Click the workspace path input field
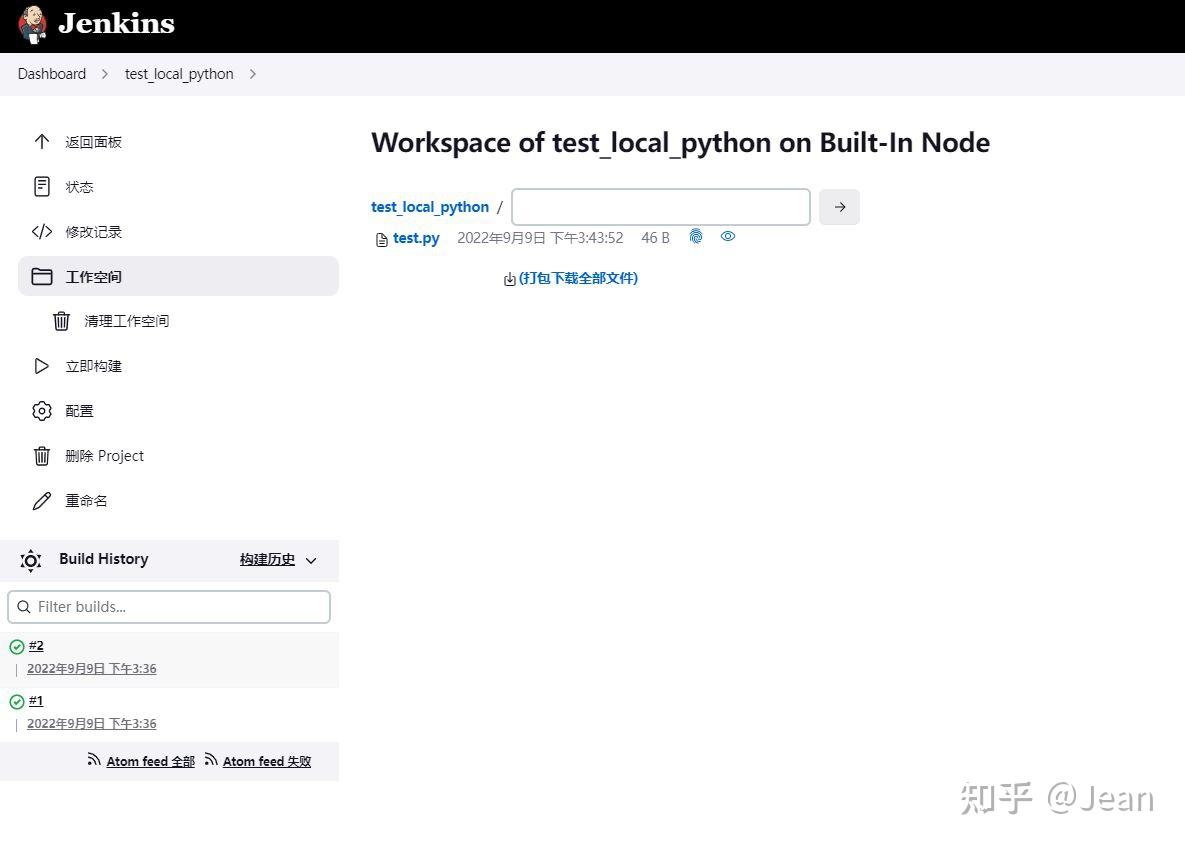Image resolution: width=1185 pixels, height=845 pixels. [x=660, y=207]
